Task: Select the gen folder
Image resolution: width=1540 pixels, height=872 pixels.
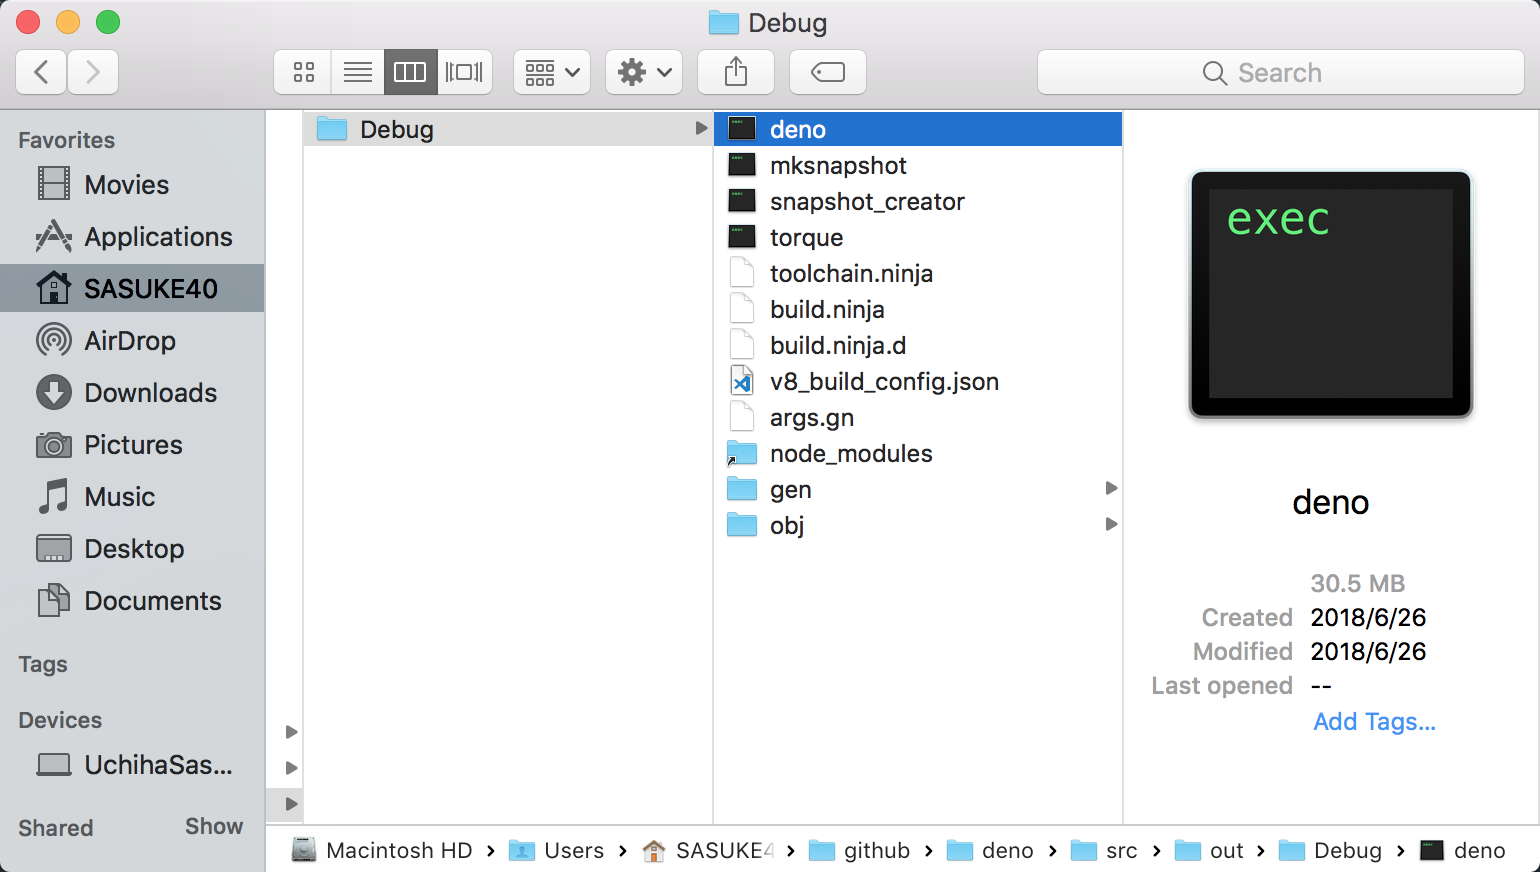Action: pos(918,489)
